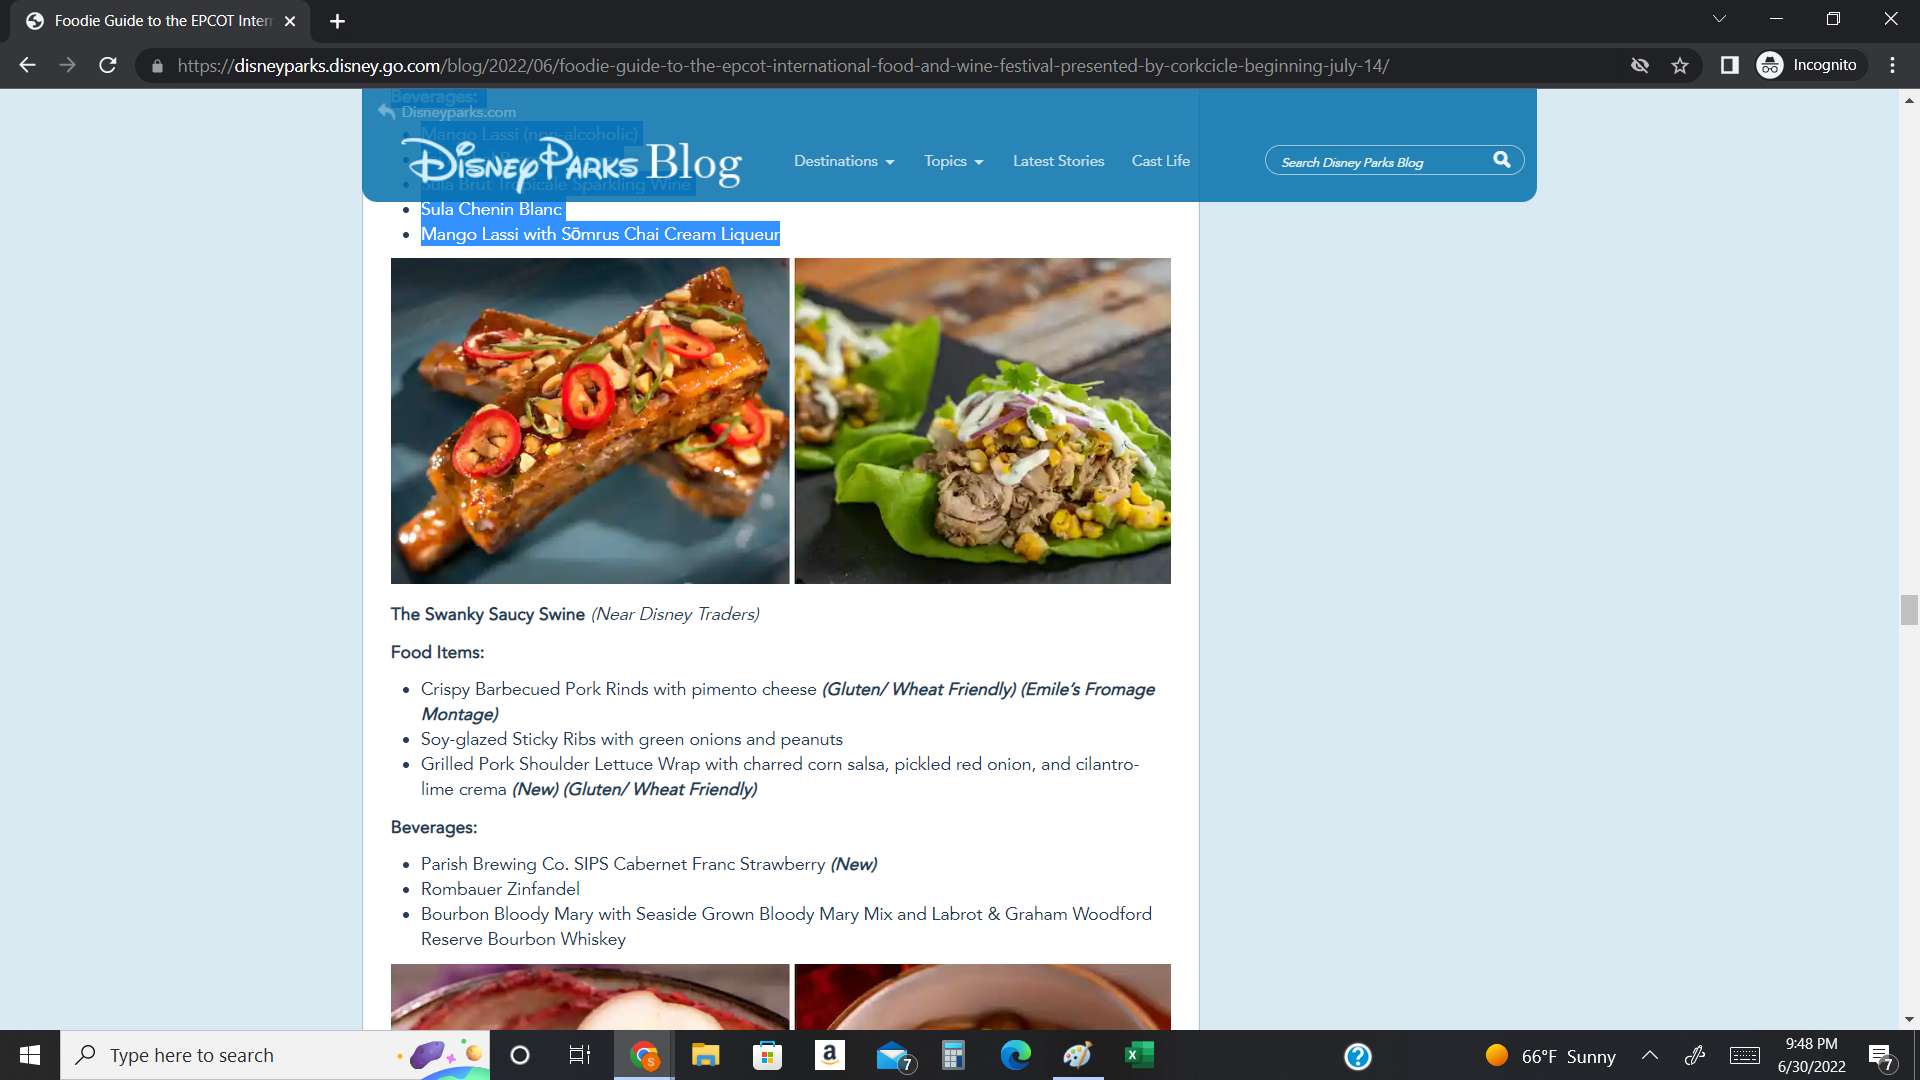Click the third-party cookies blocked eye icon
The width and height of the screenshot is (1920, 1080).
(1640, 65)
